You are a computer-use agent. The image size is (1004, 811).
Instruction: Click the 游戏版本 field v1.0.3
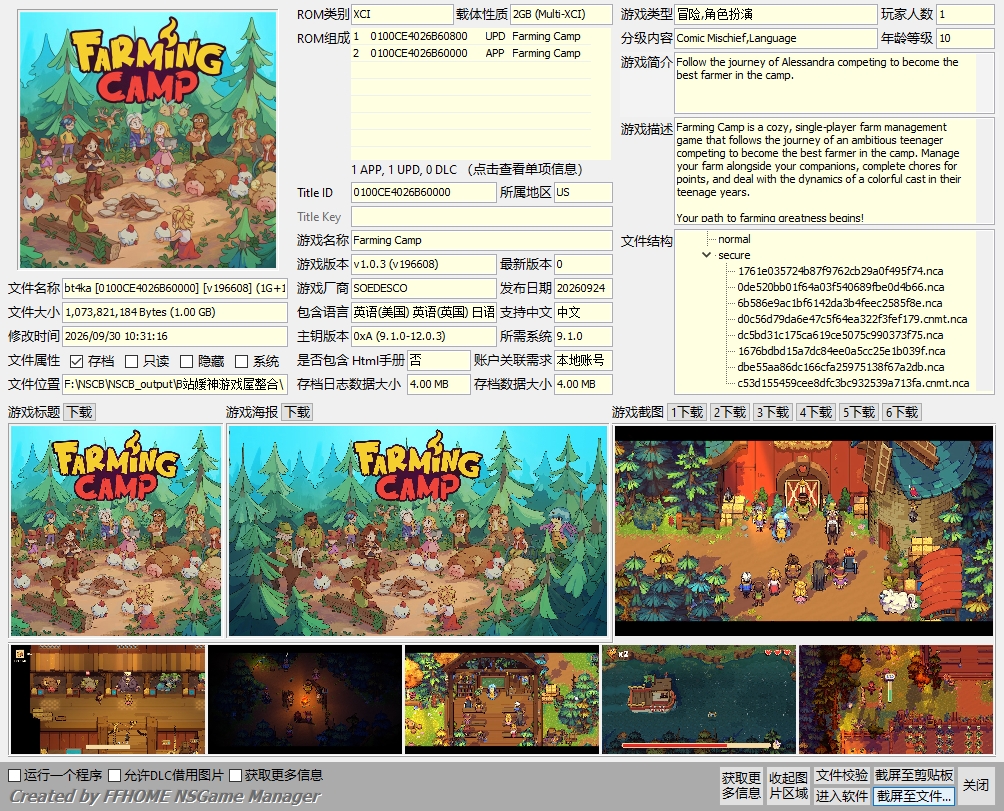click(x=424, y=264)
